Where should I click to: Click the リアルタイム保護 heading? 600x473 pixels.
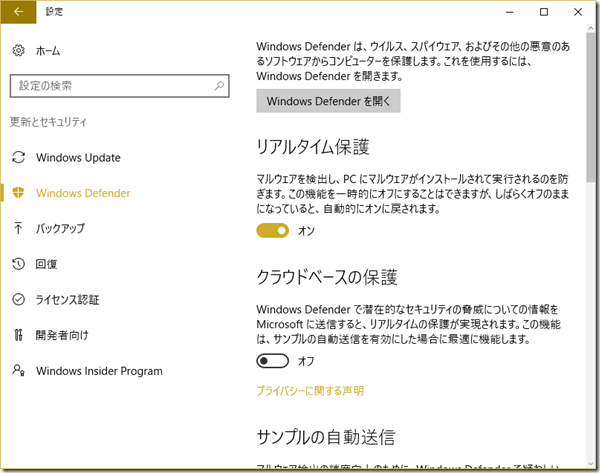pyautogui.click(x=313, y=147)
